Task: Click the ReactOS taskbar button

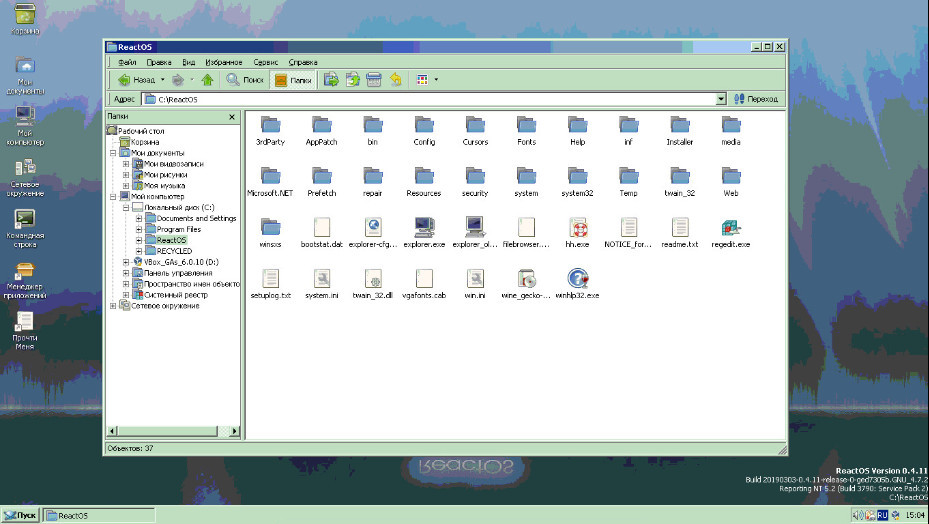Action: [x=99, y=515]
